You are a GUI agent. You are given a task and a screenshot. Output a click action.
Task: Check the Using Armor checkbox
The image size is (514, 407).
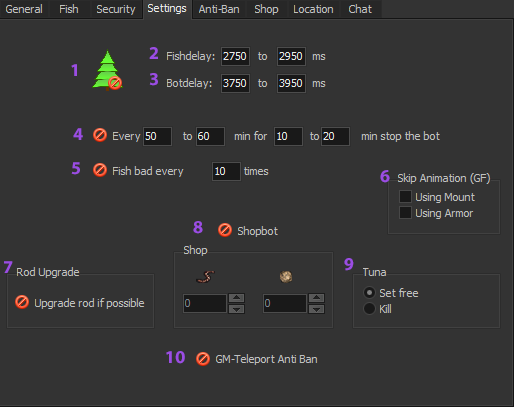[405, 213]
